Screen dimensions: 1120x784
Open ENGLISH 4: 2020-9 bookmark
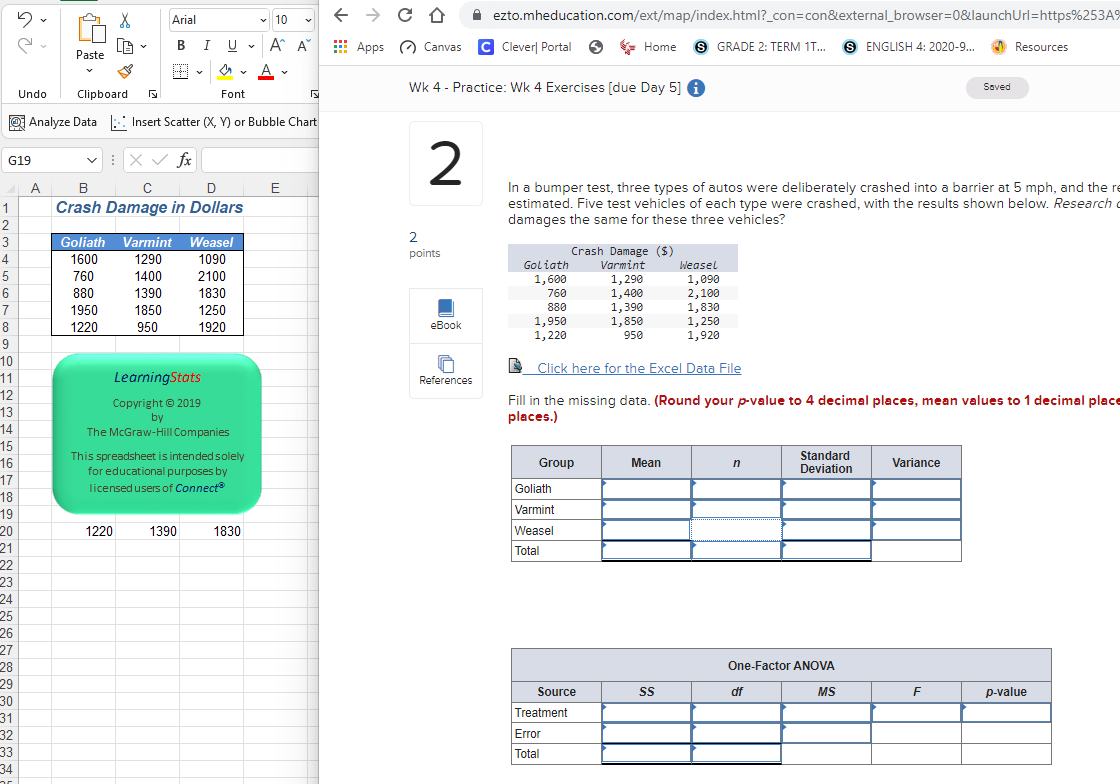pos(909,47)
